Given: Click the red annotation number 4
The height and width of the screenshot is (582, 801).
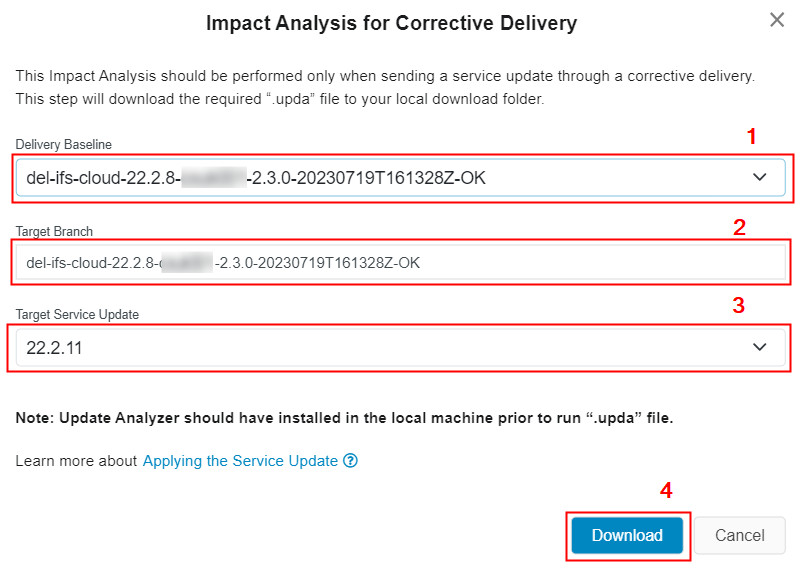Looking at the screenshot, I should pos(666,491).
